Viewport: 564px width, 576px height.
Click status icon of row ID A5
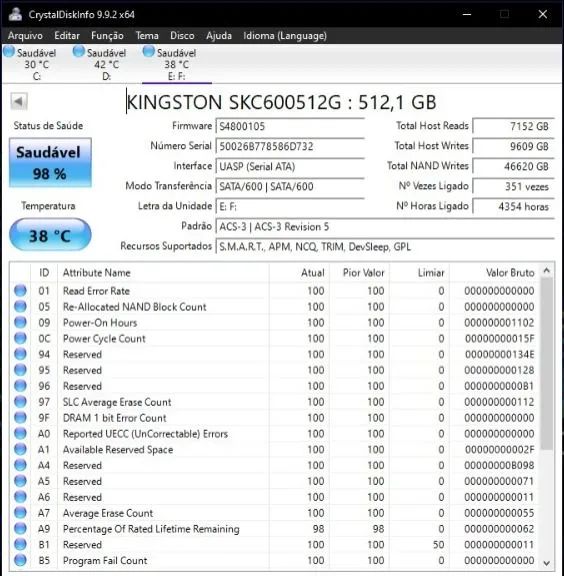pos(20,481)
